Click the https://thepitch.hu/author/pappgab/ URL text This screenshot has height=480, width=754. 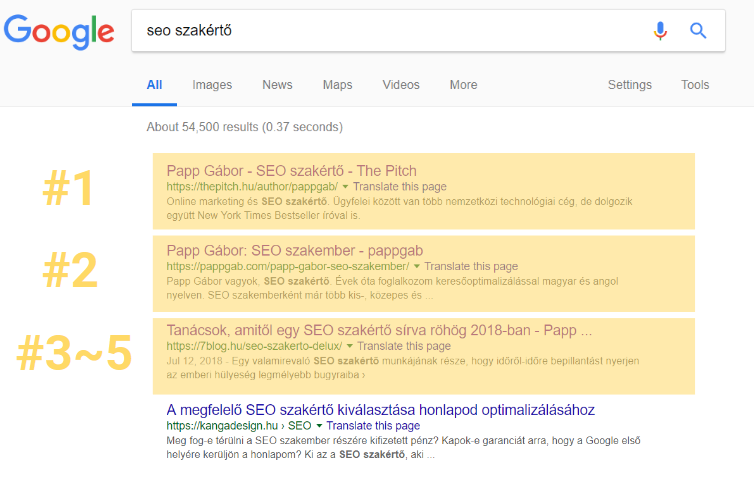pos(252,187)
